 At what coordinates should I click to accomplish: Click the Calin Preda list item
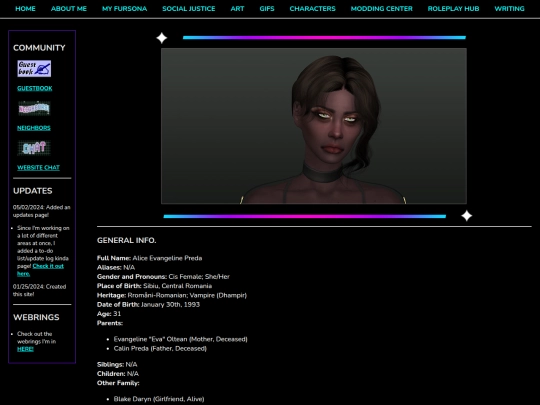pos(160,349)
